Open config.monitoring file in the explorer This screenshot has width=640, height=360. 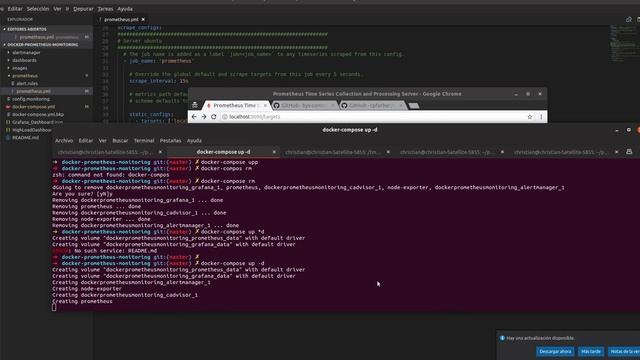point(31,99)
